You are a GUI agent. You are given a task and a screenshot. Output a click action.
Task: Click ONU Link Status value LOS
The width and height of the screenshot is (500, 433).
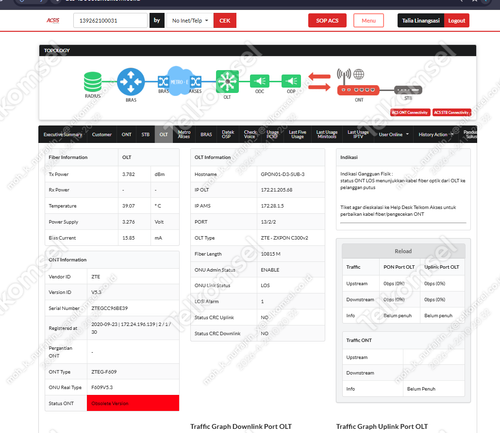(265, 286)
